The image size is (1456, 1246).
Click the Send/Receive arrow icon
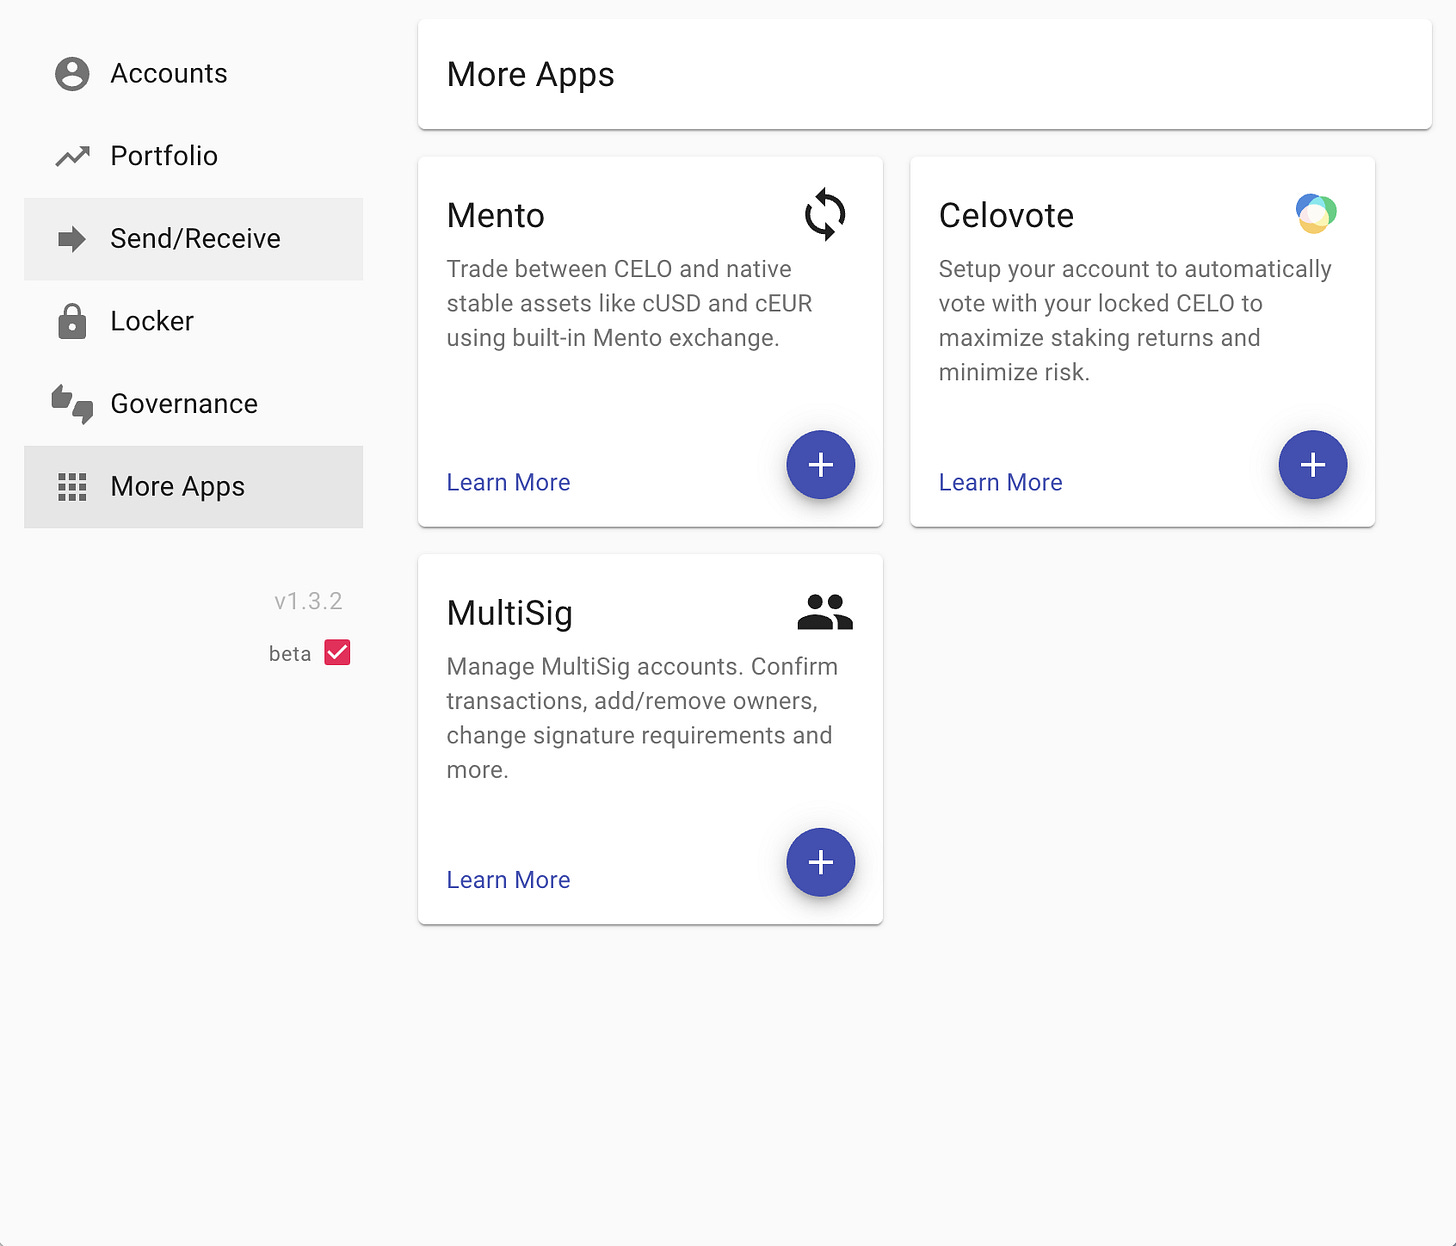72,239
